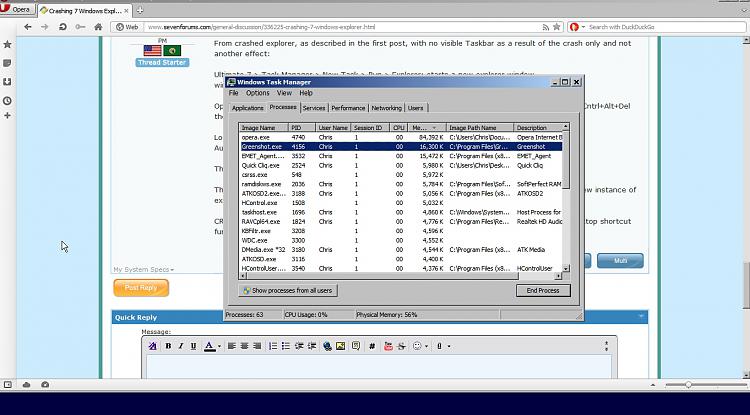Open Downloads panel in Opera sidebar

7,82
